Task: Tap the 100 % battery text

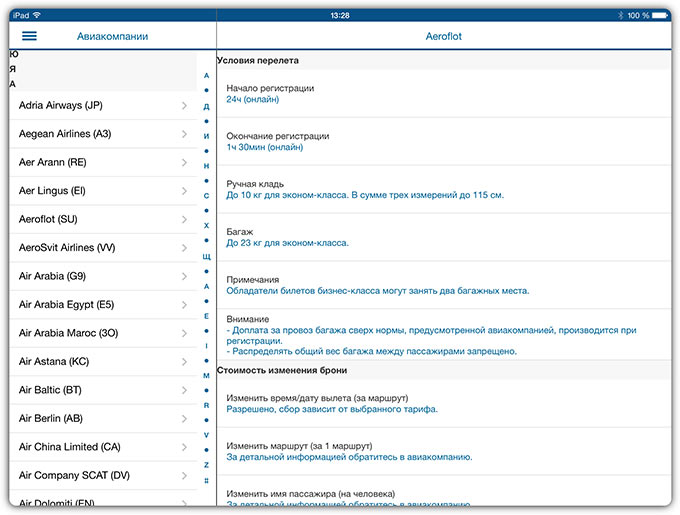Action: click(x=638, y=15)
